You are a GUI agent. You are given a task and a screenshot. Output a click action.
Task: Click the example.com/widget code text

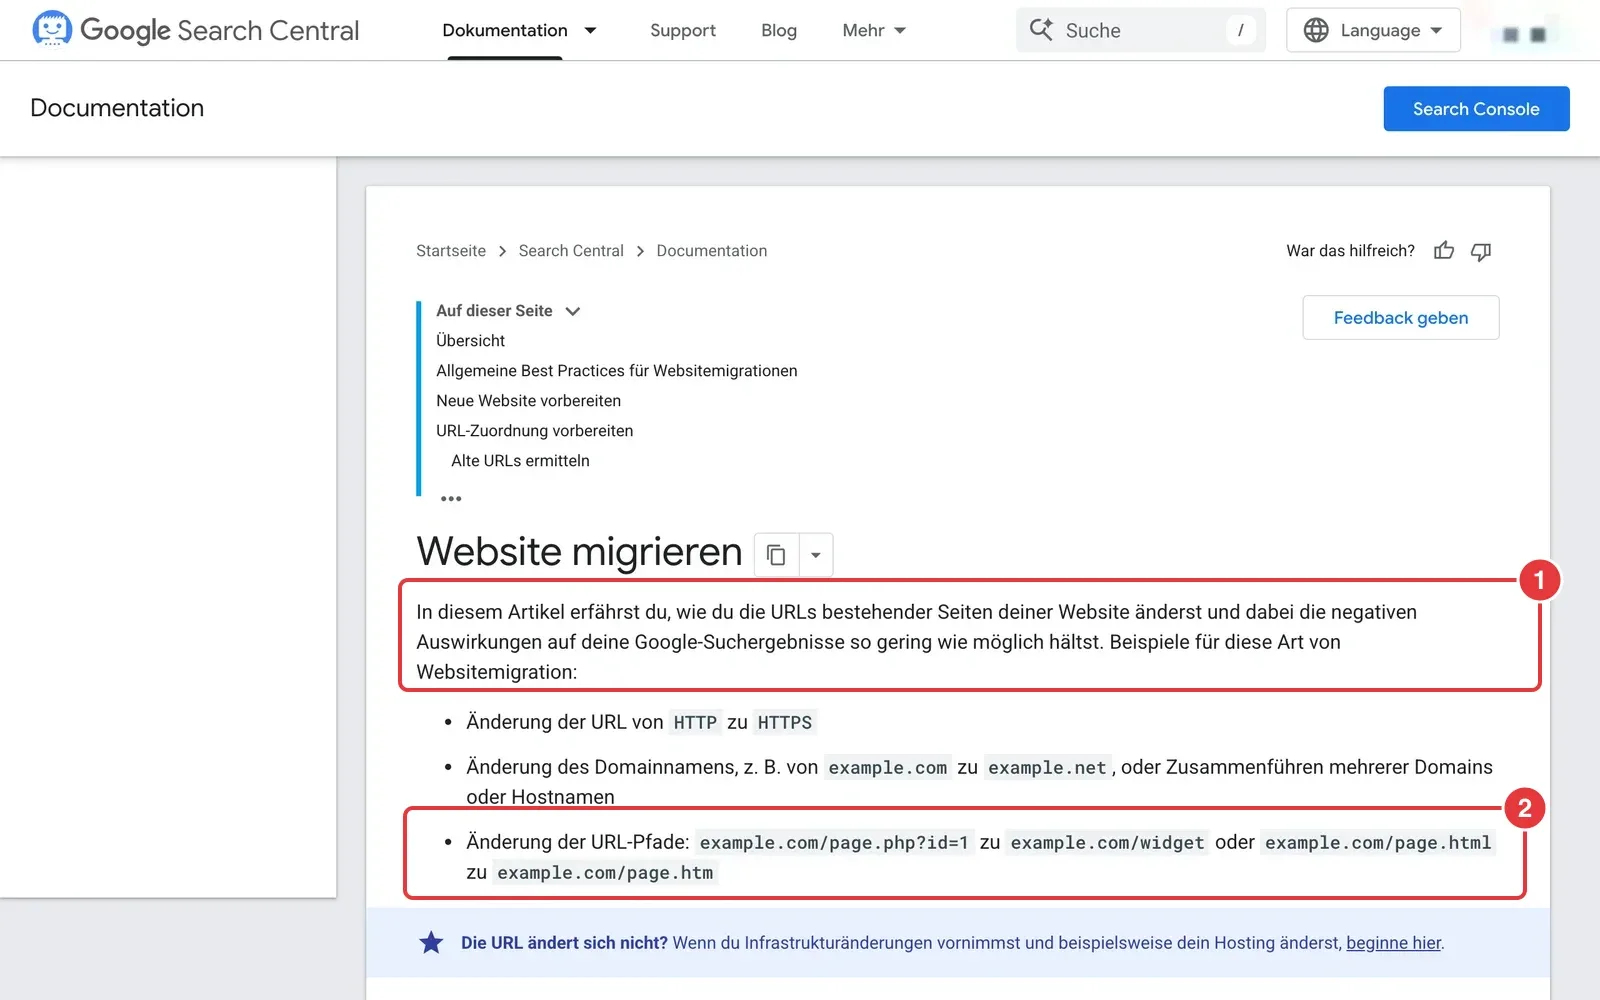pos(1107,842)
